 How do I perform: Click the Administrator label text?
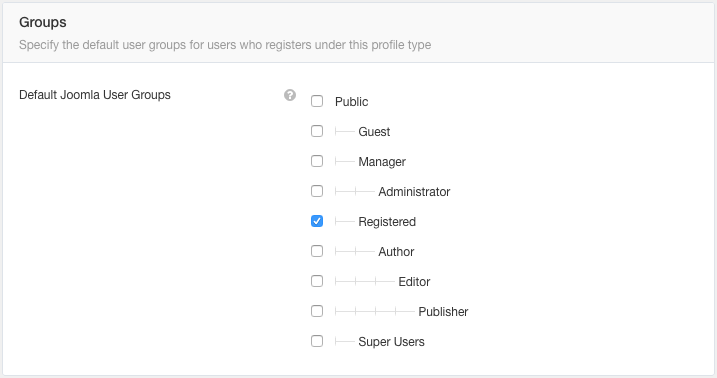pyautogui.click(x=414, y=192)
